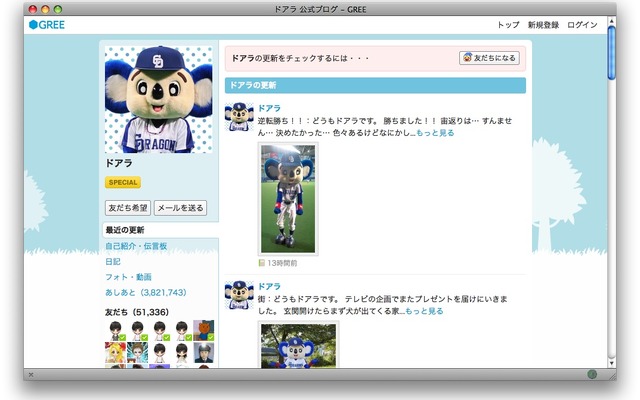Open the ログイン link
640x400 pixels.
(582, 25)
